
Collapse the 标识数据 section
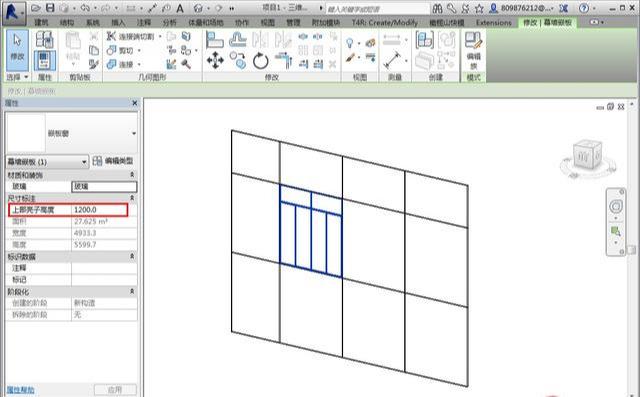point(132,256)
